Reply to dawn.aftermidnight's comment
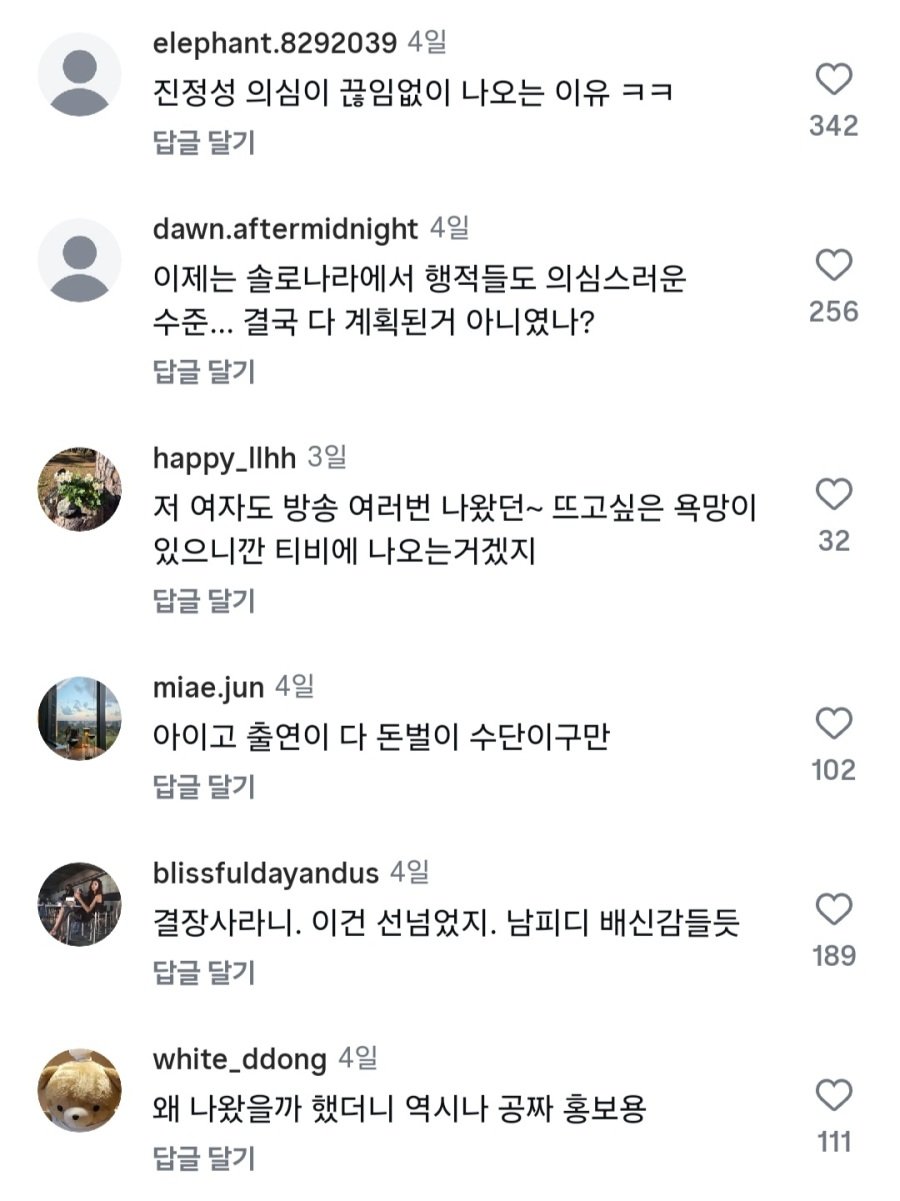The image size is (900, 1201). tap(204, 372)
